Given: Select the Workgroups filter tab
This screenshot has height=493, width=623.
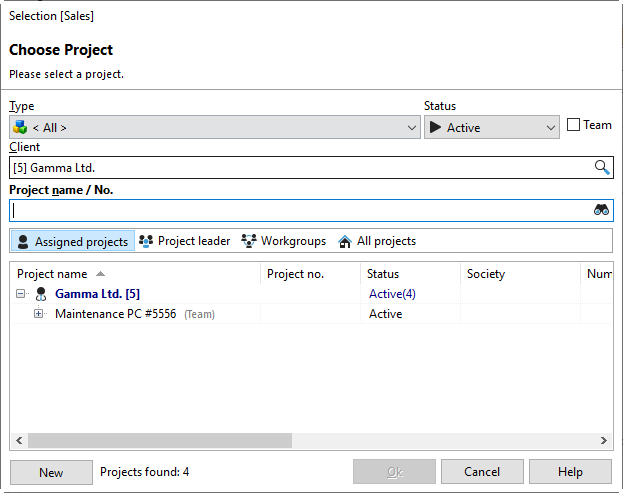Looking at the screenshot, I should pos(284,241).
